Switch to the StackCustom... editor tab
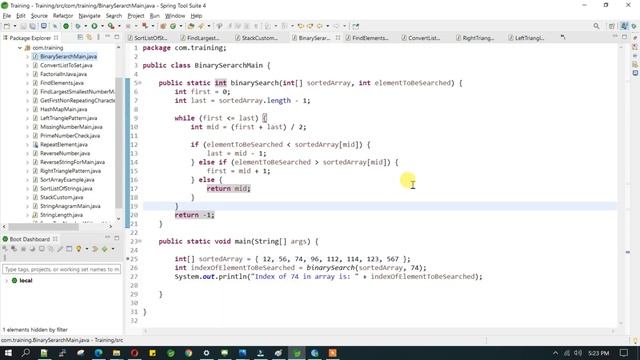Viewport: 640px width, 360px height. click(x=260, y=38)
